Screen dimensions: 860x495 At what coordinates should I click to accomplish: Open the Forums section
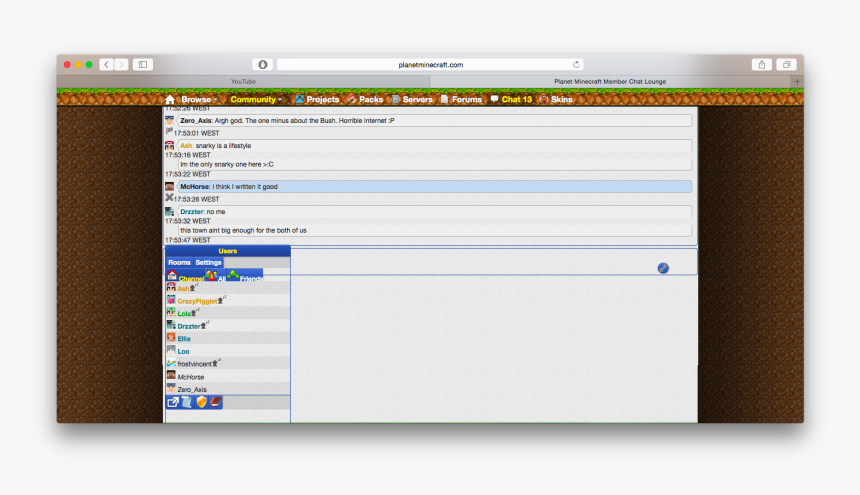461,99
